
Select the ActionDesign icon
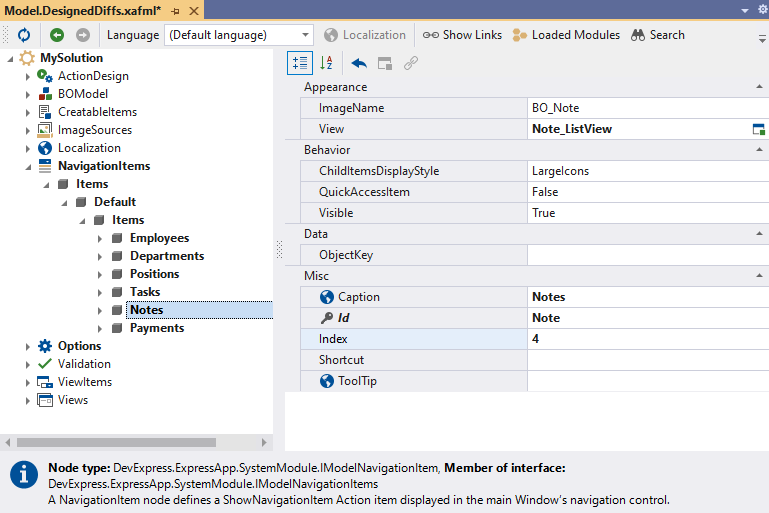tap(45, 76)
